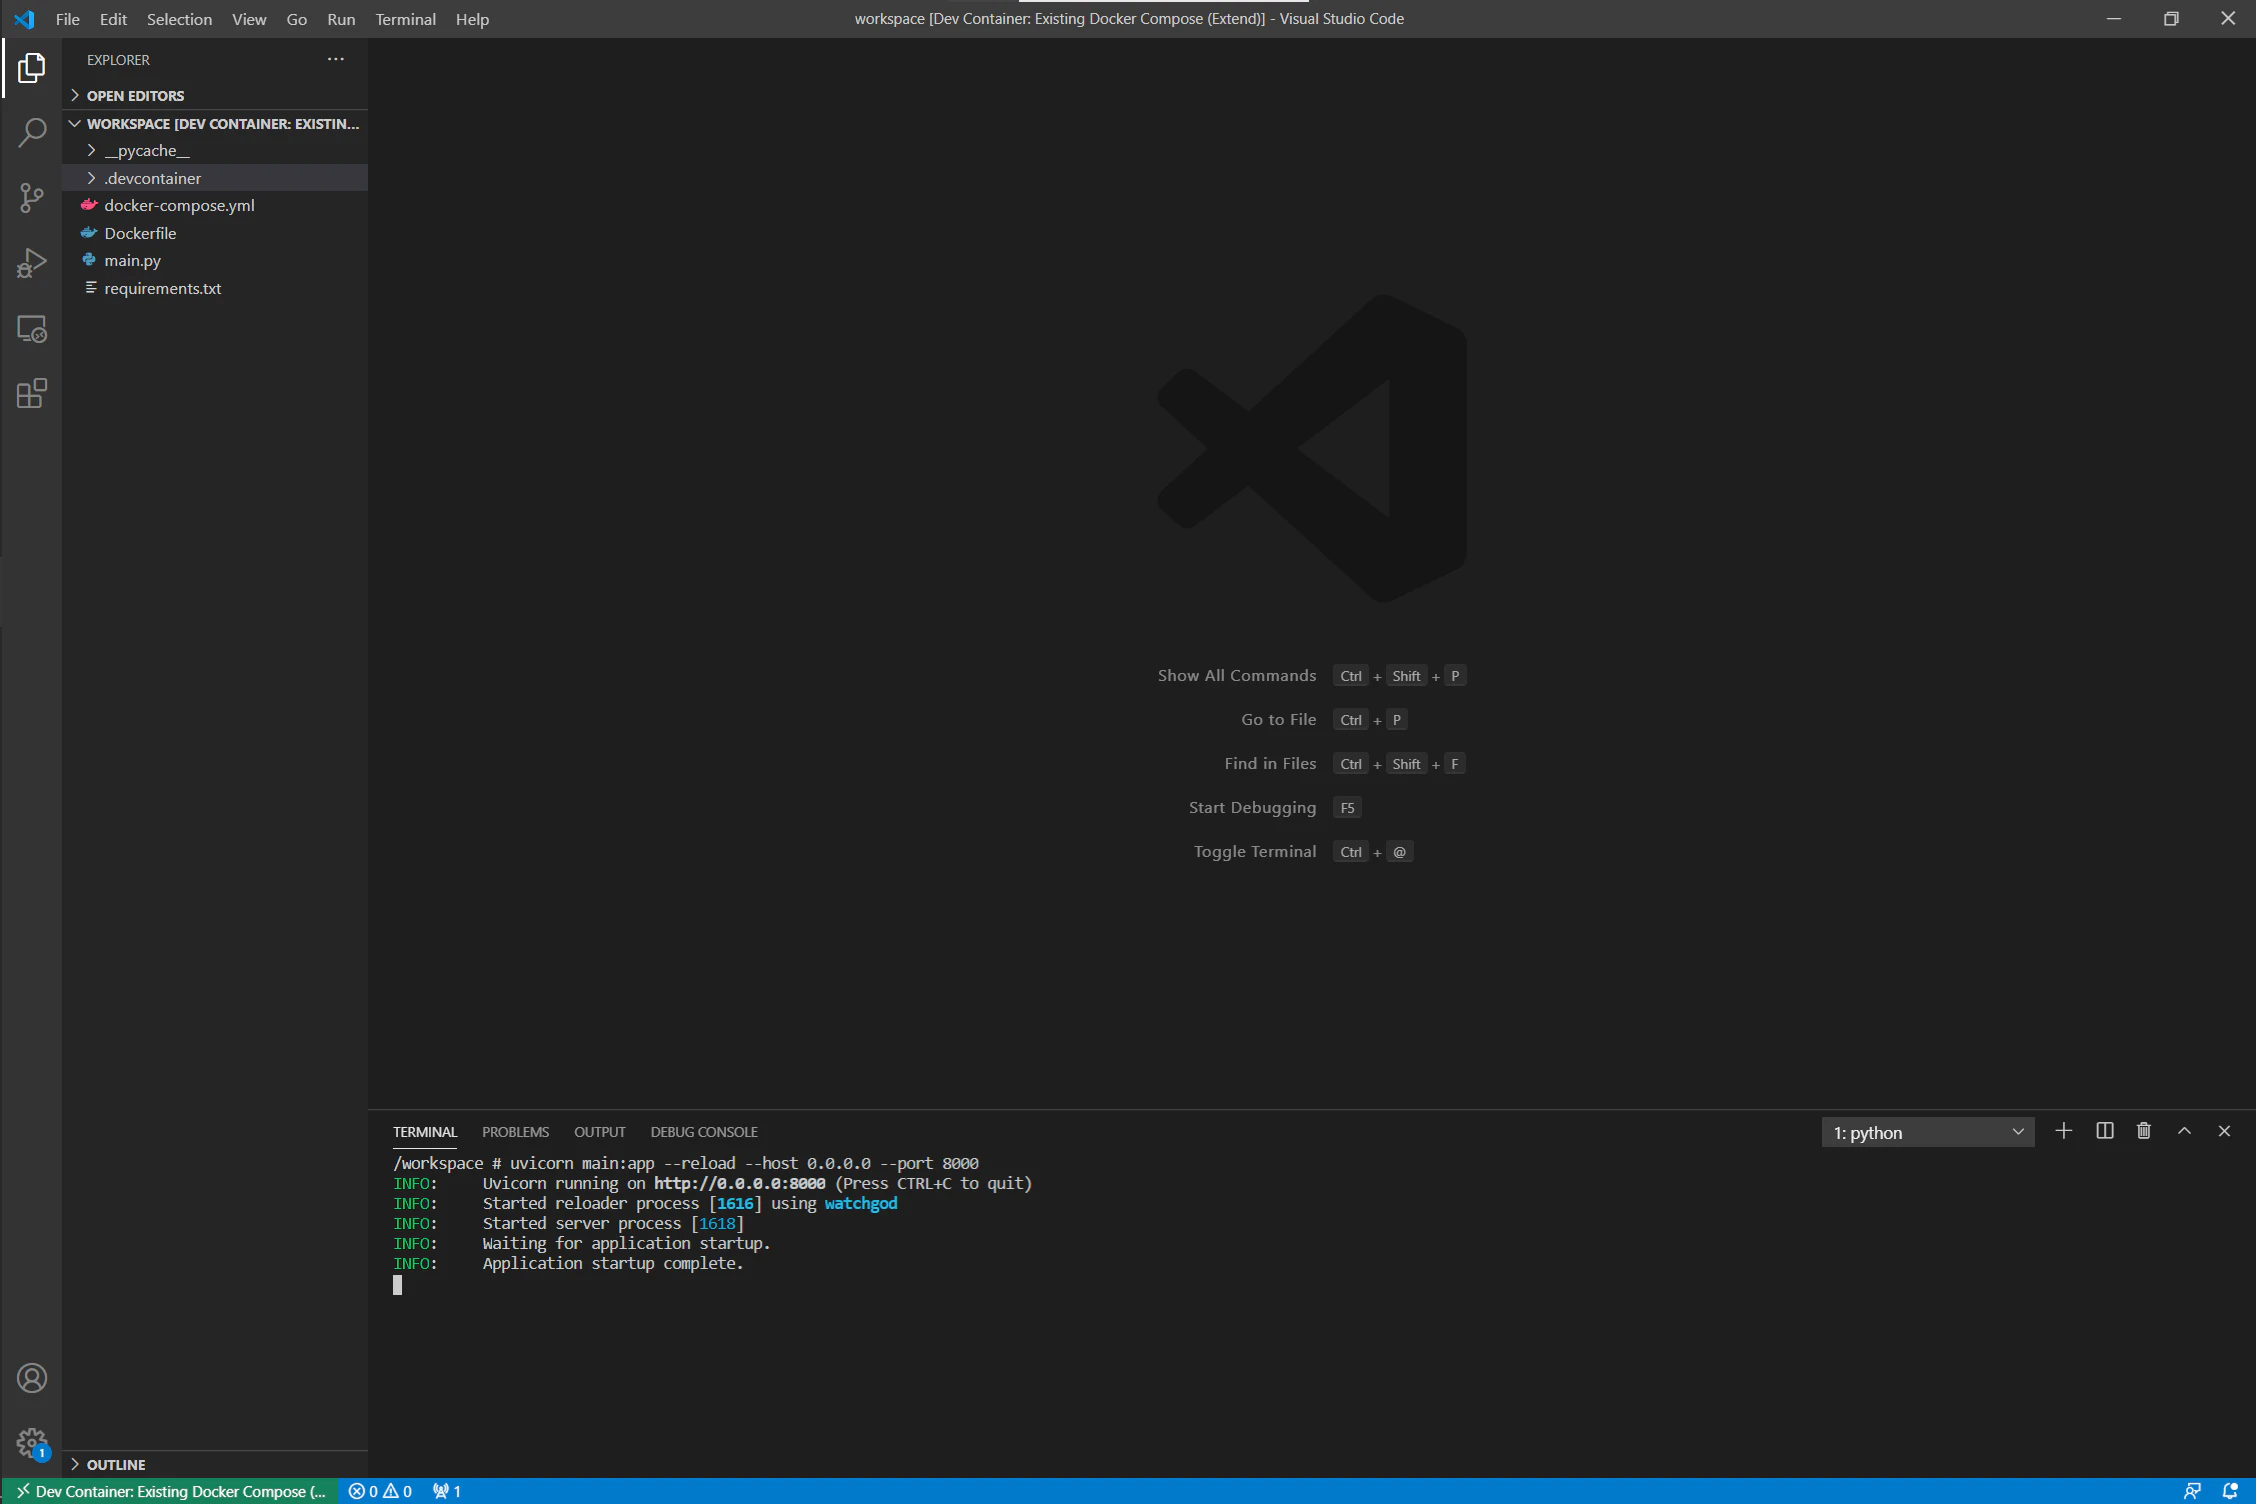Open the Remote Explorer view
Viewport: 2256px width, 1504px height.
pos(32,329)
